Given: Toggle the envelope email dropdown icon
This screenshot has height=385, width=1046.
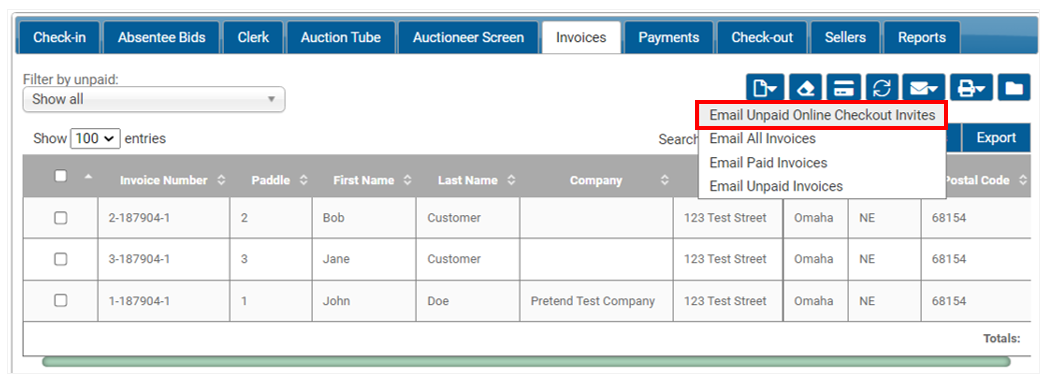Looking at the screenshot, I should click(923, 87).
